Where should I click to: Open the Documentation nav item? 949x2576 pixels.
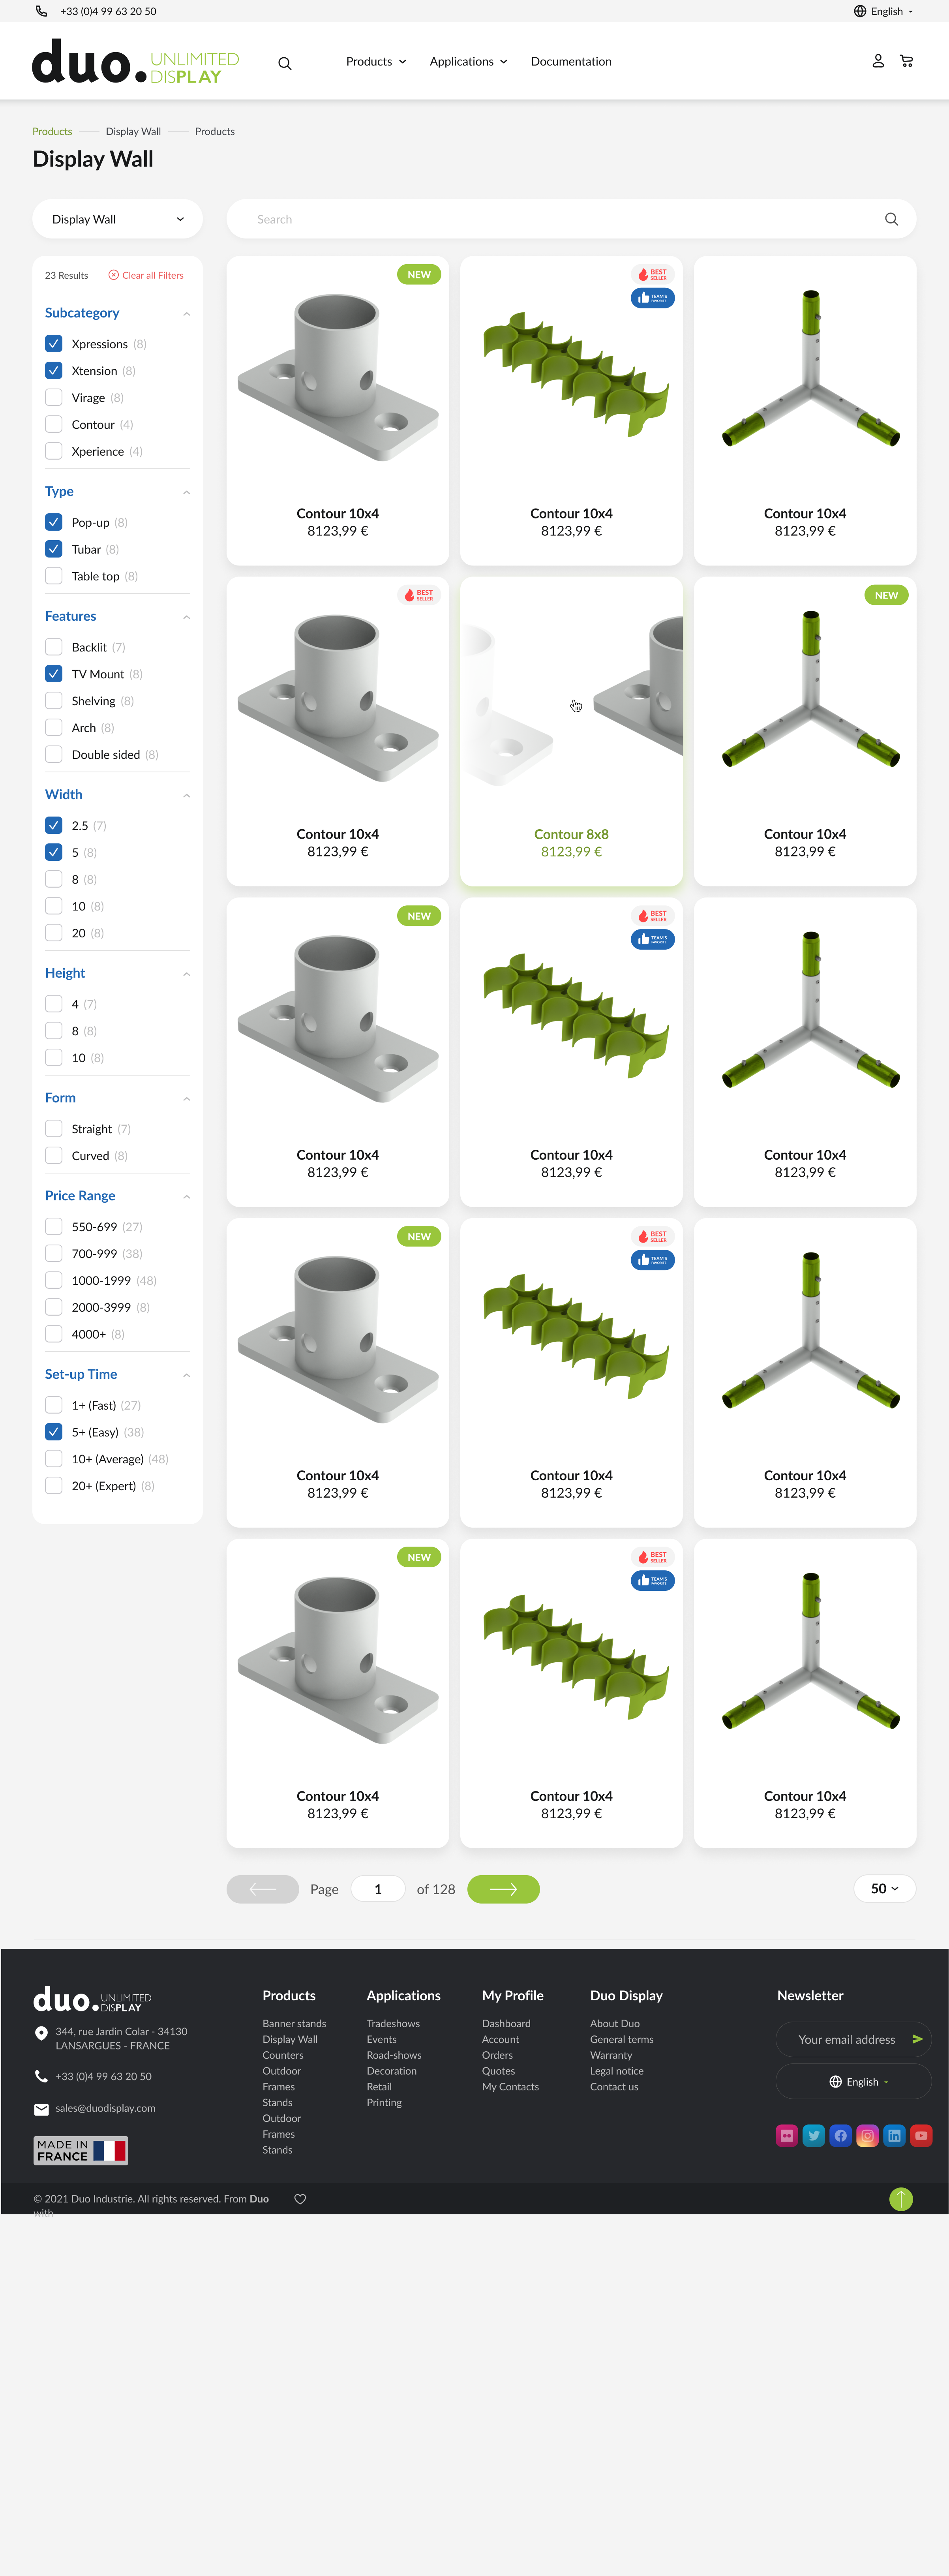click(571, 62)
